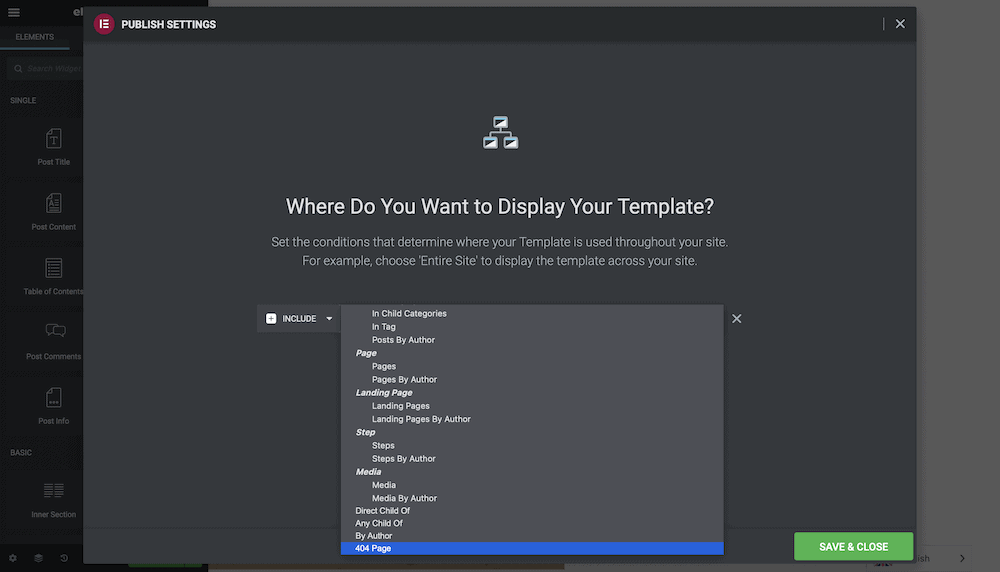The image size is (1000, 572).
Task: Click the SAVE & CLOSE button
Action: pyautogui.click(x=853, y=546)
